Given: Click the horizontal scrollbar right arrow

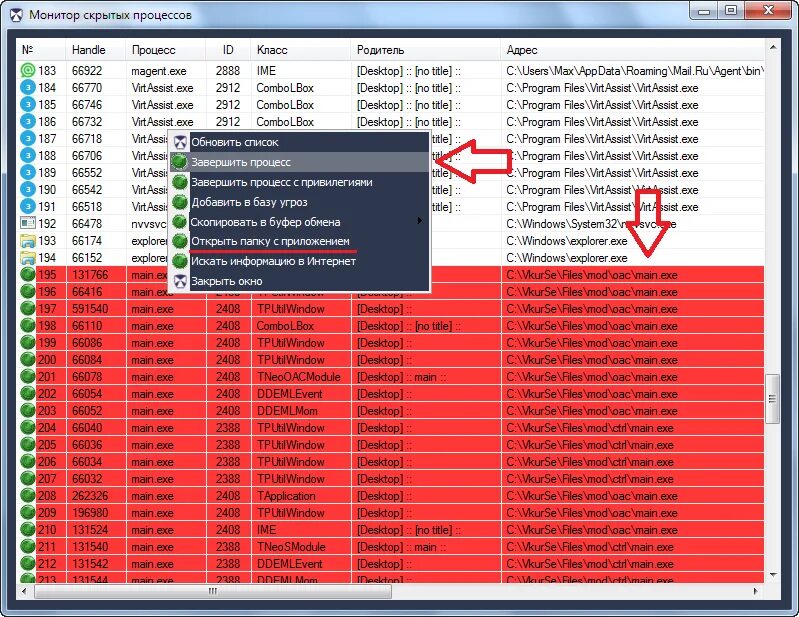Looking at the screenshot, I should [756, 591].
